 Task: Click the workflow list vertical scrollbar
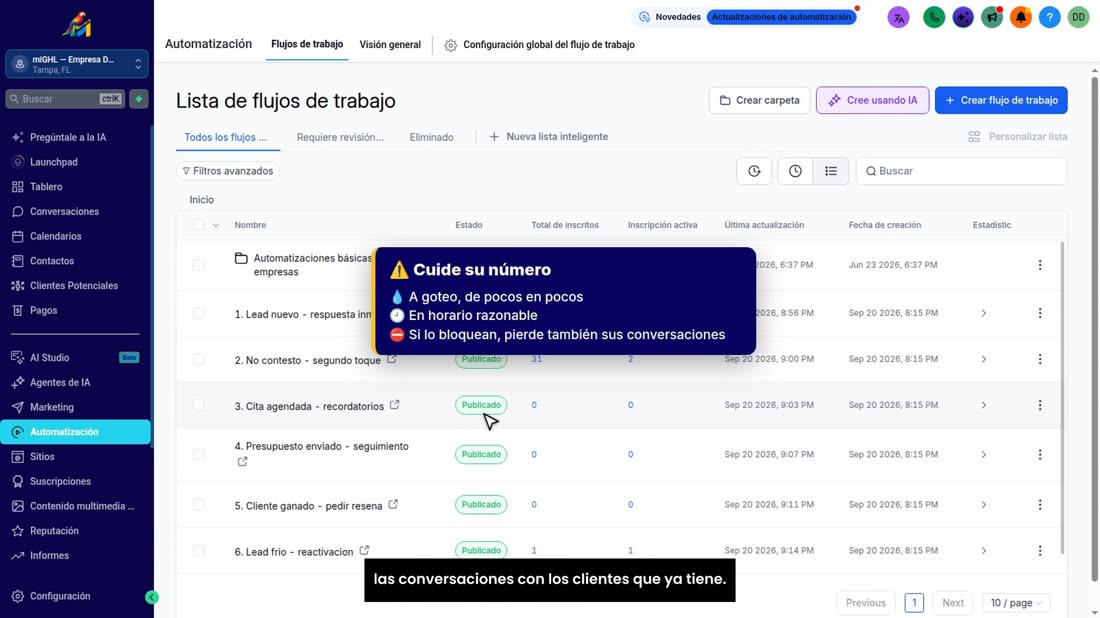1061,396
